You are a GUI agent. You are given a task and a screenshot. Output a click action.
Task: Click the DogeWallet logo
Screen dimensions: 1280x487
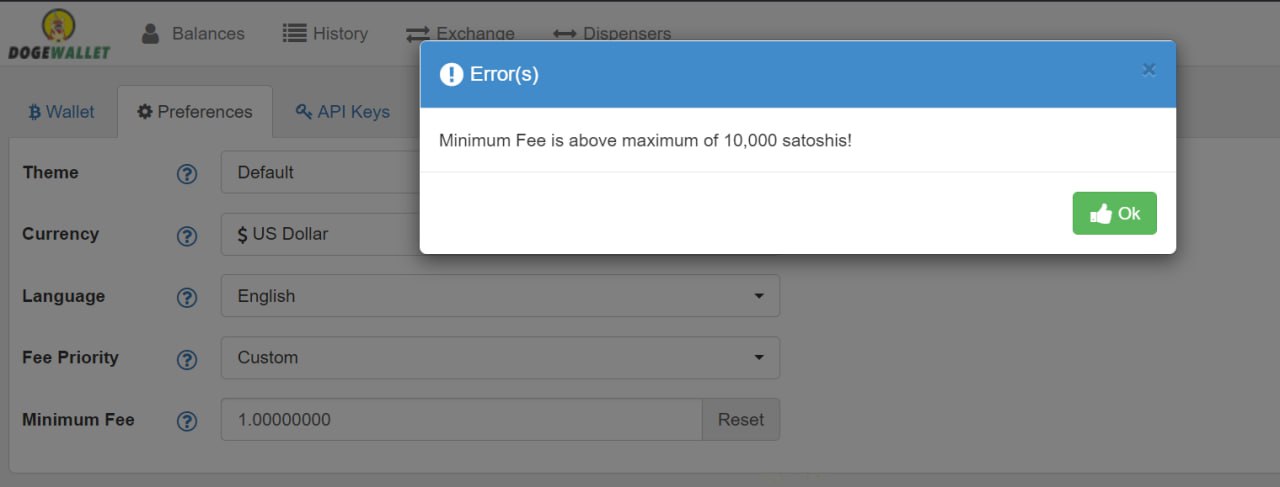point(60,35)
